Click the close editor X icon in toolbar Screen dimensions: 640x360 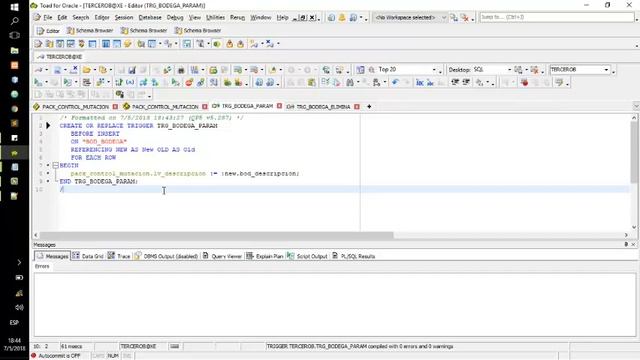[74, 70]
